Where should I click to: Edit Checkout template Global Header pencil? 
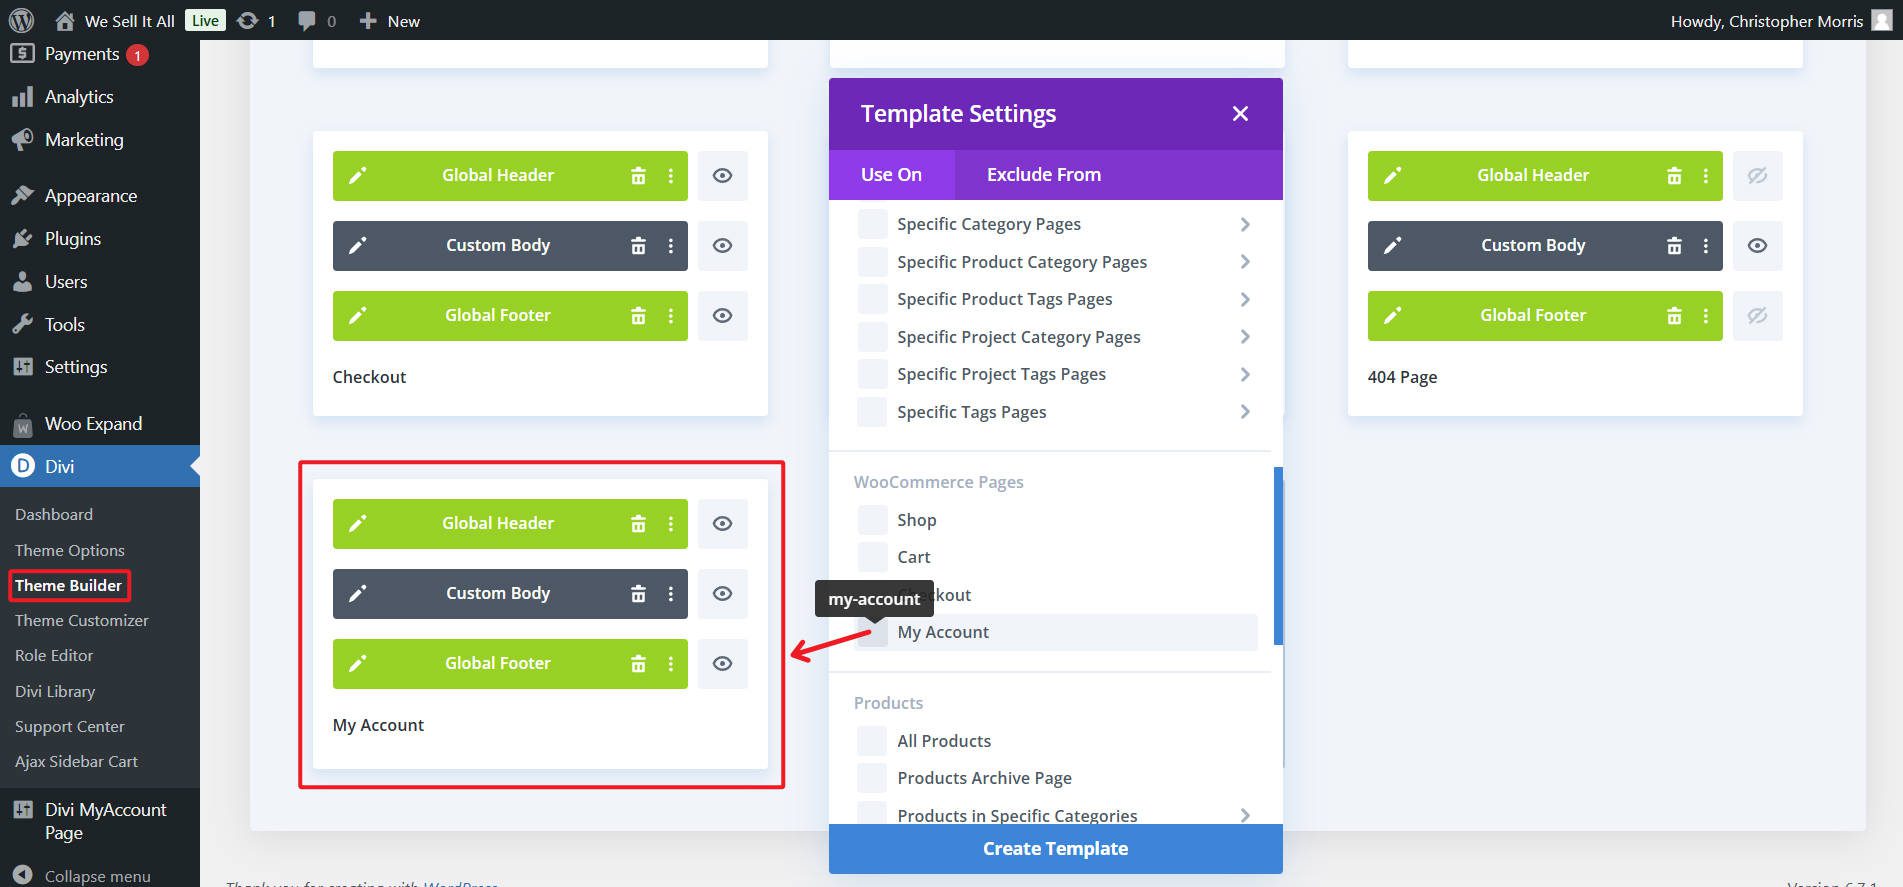click(x=357, y=176)
